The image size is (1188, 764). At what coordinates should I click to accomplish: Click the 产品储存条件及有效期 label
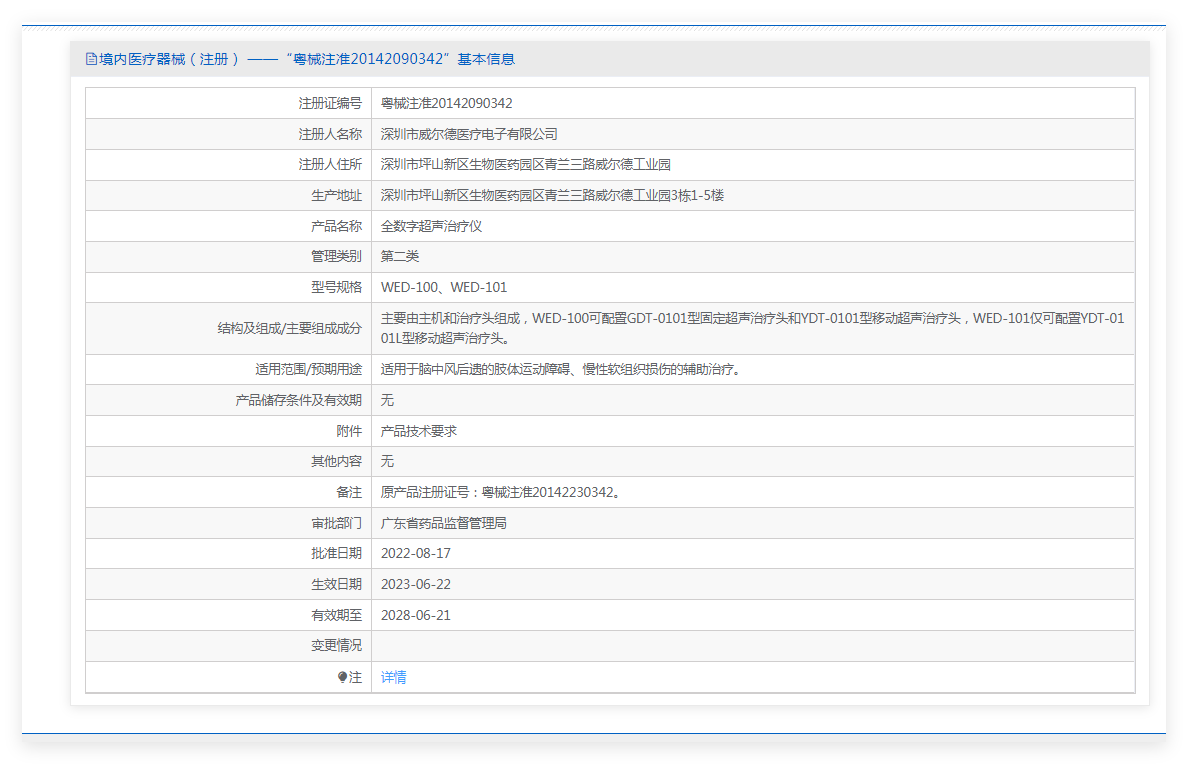tap(299, 400)
